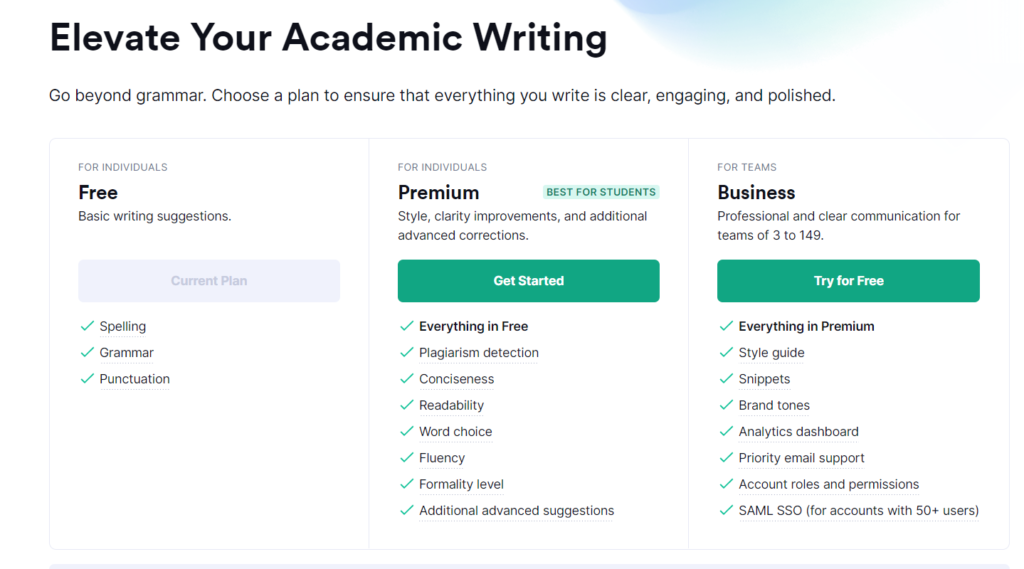
Task: Click the checkmark beside SAML SSO feature
Action: coord(726,510)
